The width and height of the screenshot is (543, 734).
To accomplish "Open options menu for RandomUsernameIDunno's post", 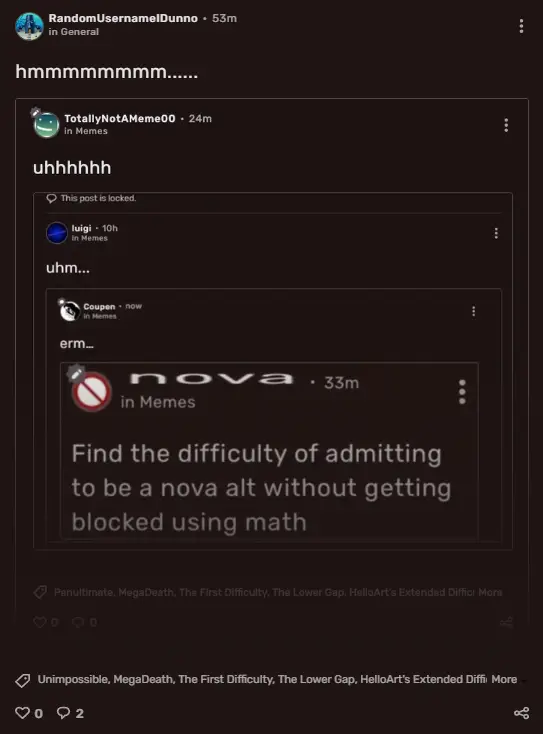I will pyautogui.click(x=521, y=26).
